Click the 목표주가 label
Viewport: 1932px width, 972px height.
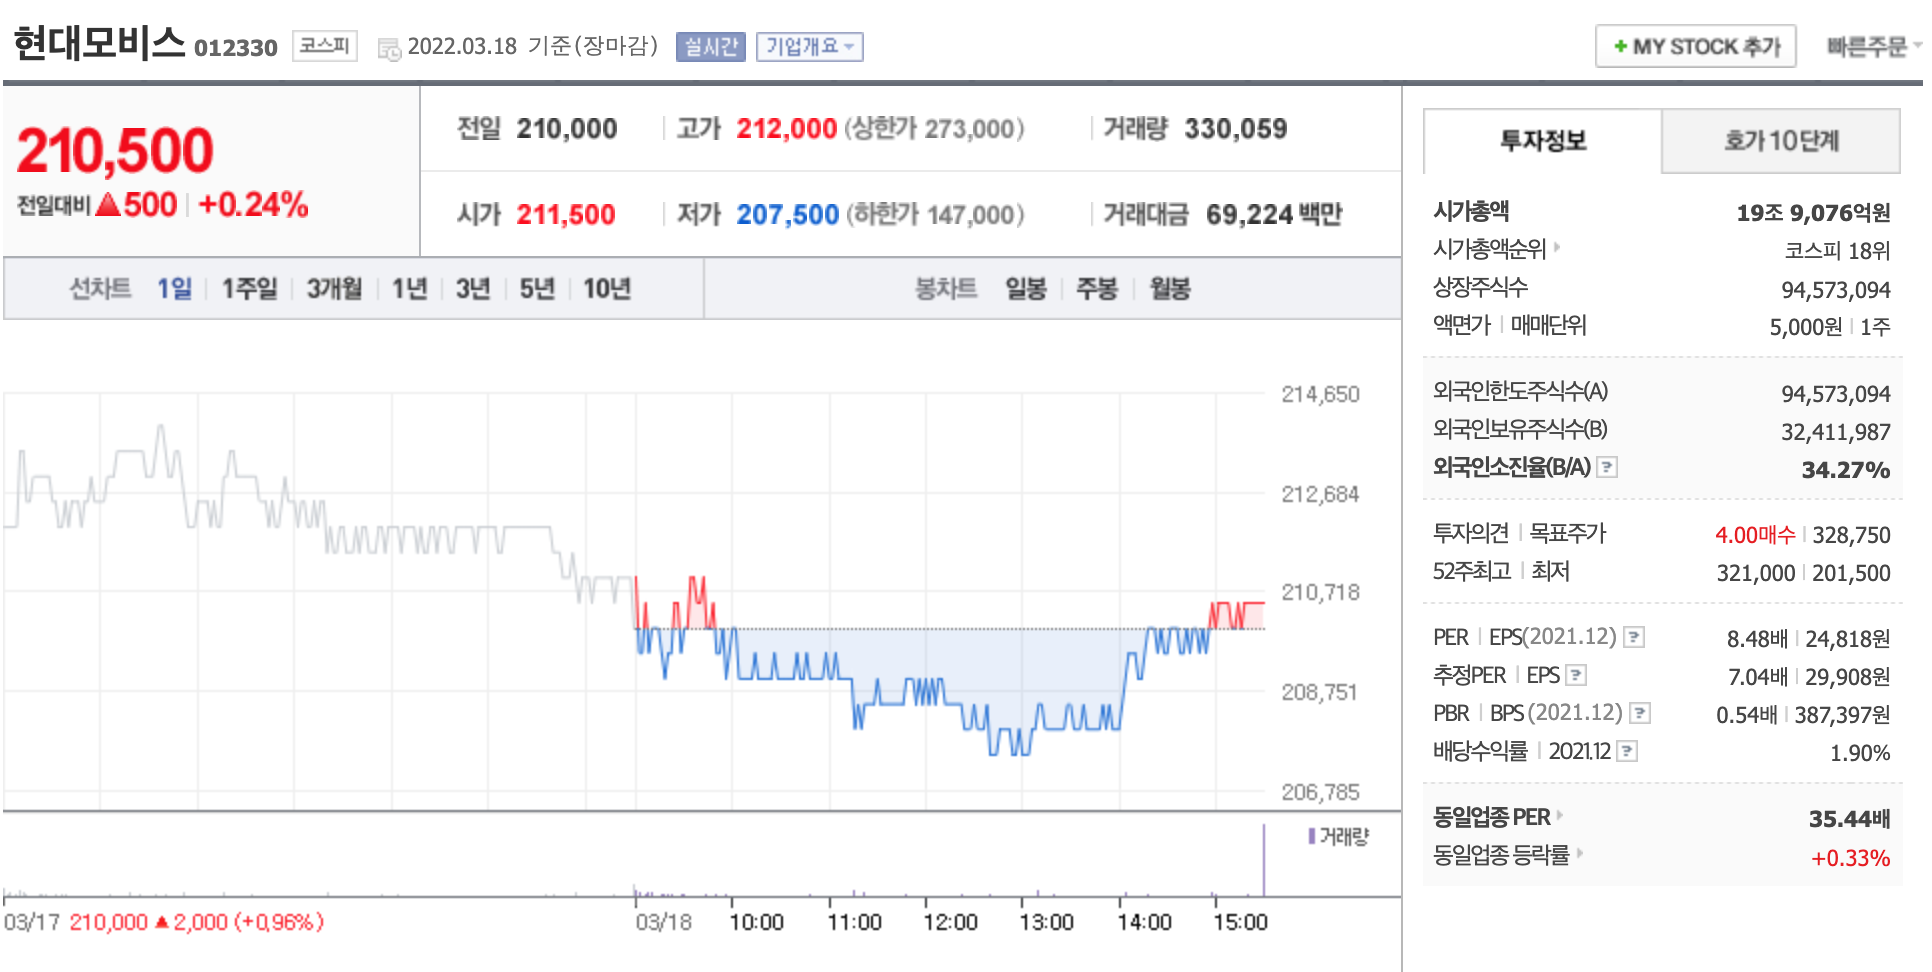pyautogui.click(x=1568, y=533)
